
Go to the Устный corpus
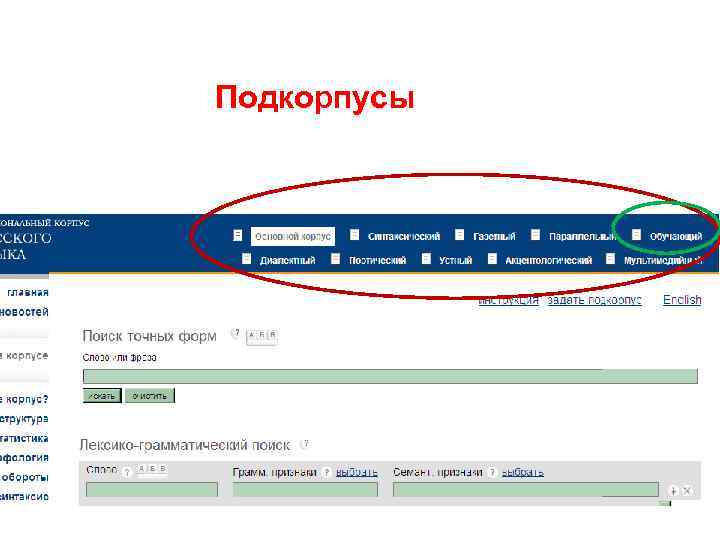456,260
